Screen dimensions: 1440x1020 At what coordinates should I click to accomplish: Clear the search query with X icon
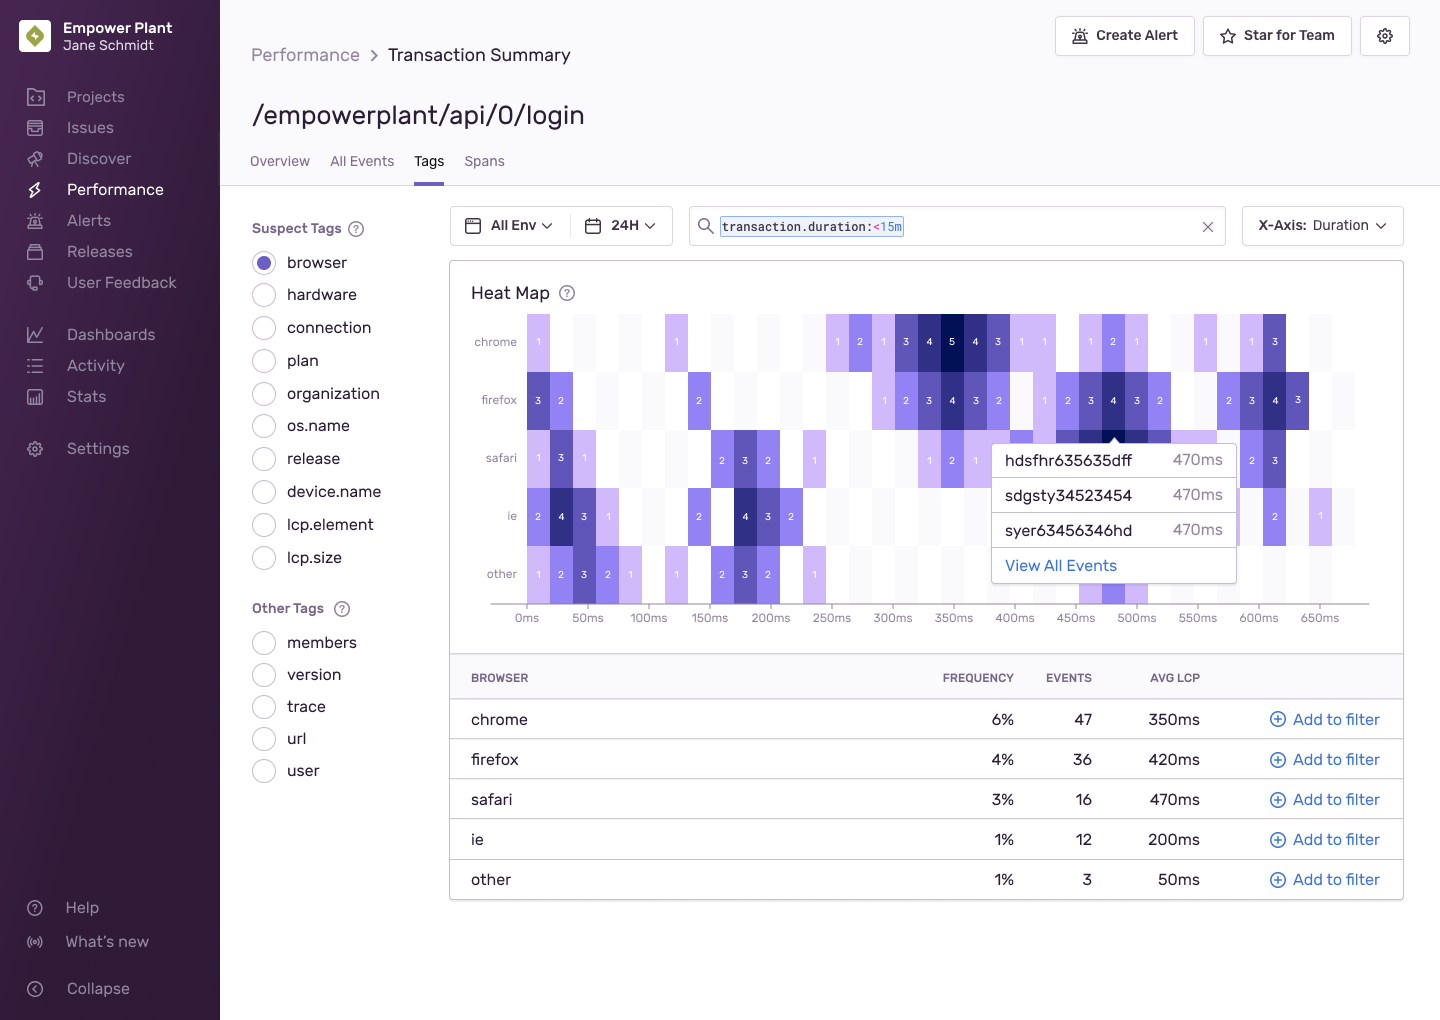point(1207,227)
